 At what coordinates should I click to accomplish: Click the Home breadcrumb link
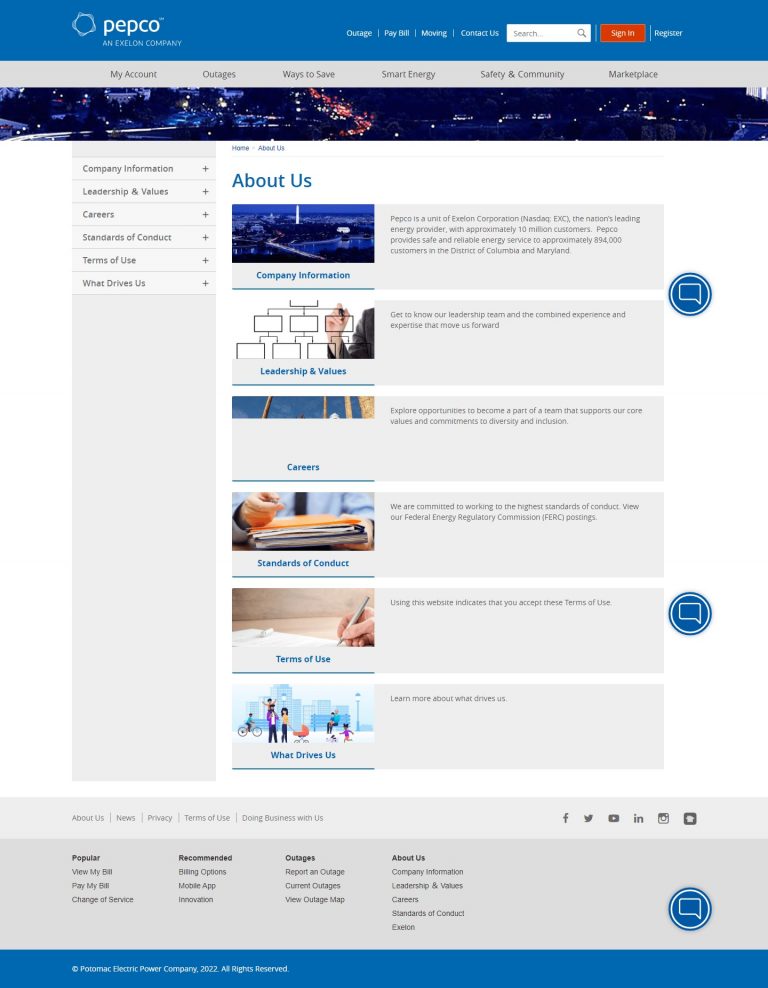click(240, 148)
